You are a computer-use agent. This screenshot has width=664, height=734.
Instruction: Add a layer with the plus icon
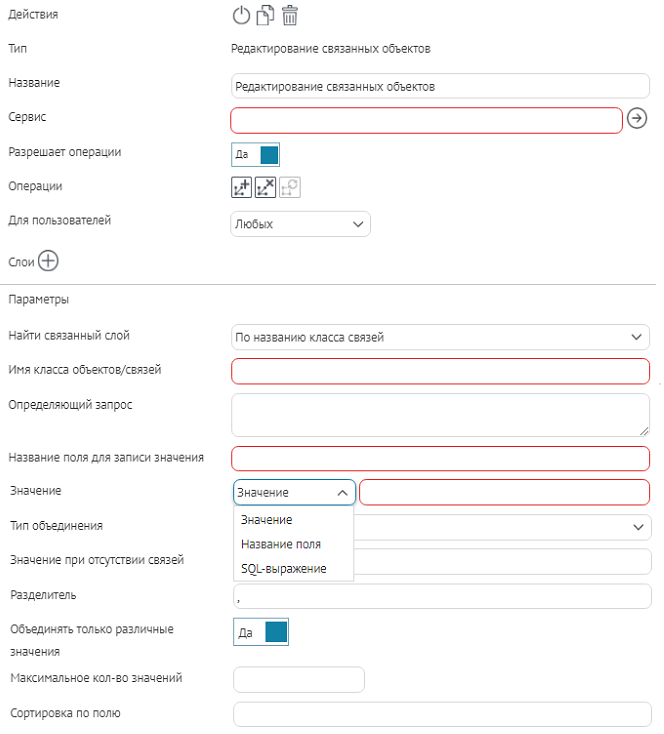(x=48, y=261)
